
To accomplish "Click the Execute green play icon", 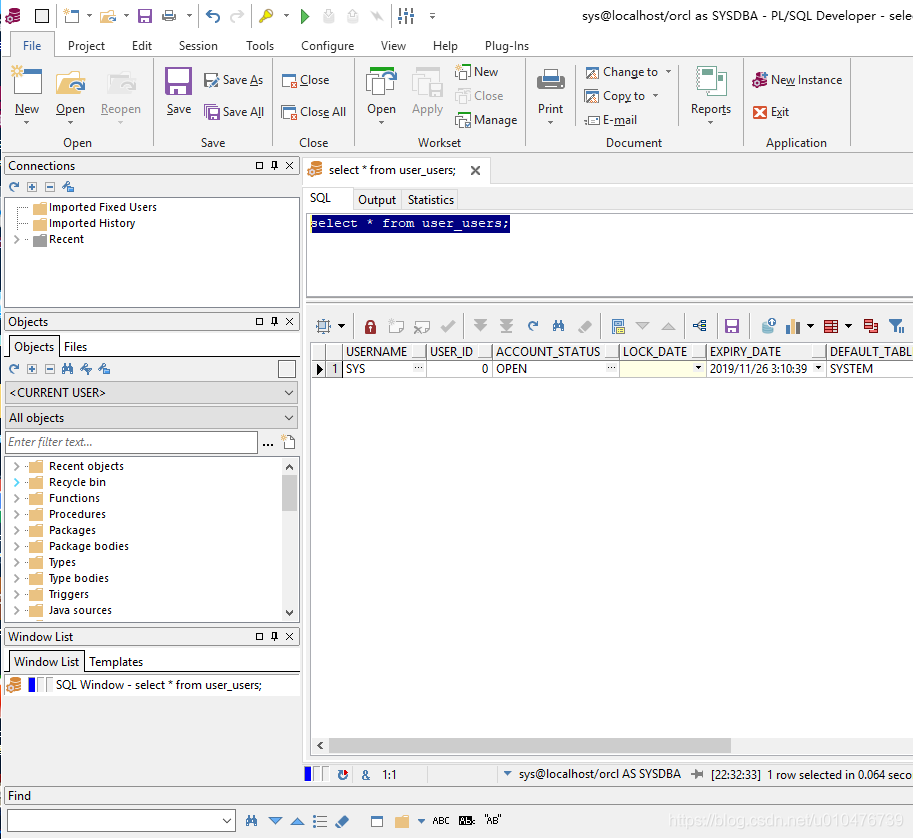I will coord(305,16).
